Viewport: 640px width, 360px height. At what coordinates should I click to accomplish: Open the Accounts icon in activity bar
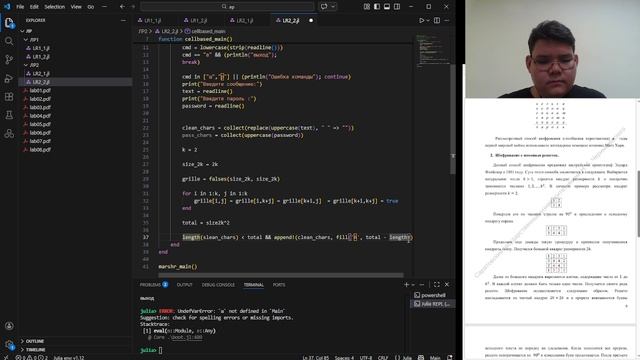9,326
